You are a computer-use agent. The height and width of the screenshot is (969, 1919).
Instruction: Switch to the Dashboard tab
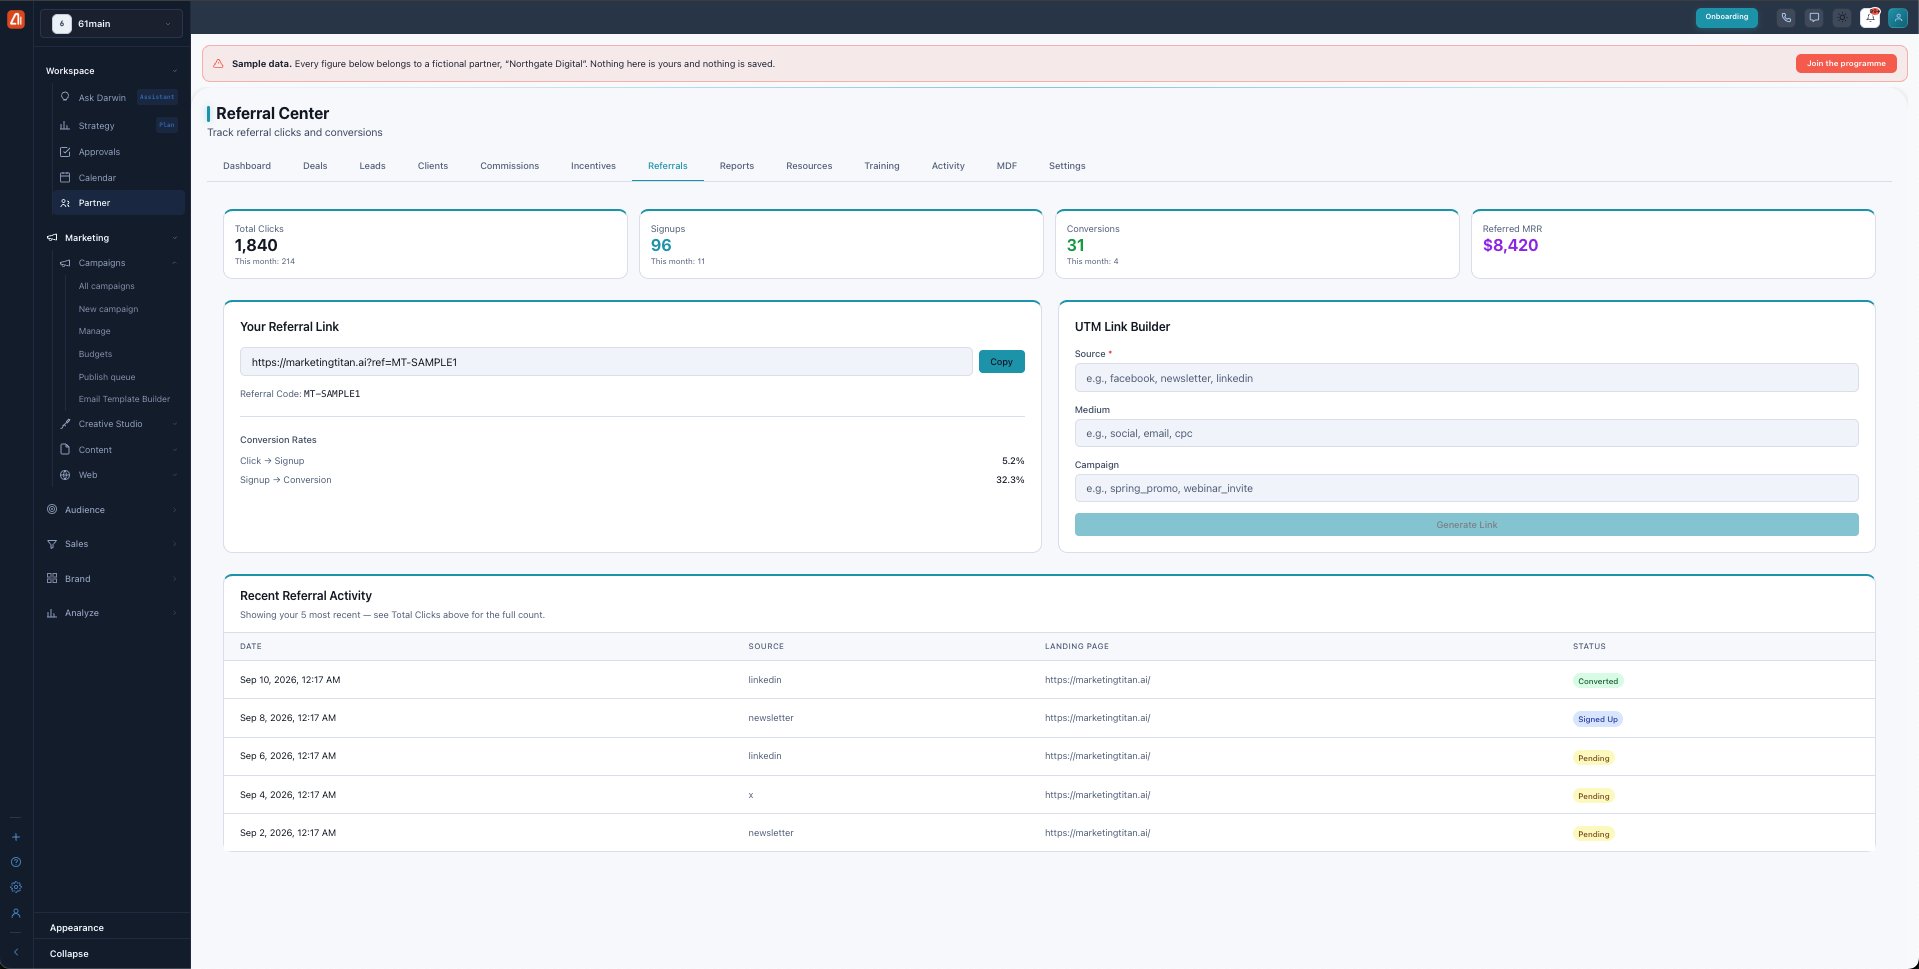(x=247, y=166)
